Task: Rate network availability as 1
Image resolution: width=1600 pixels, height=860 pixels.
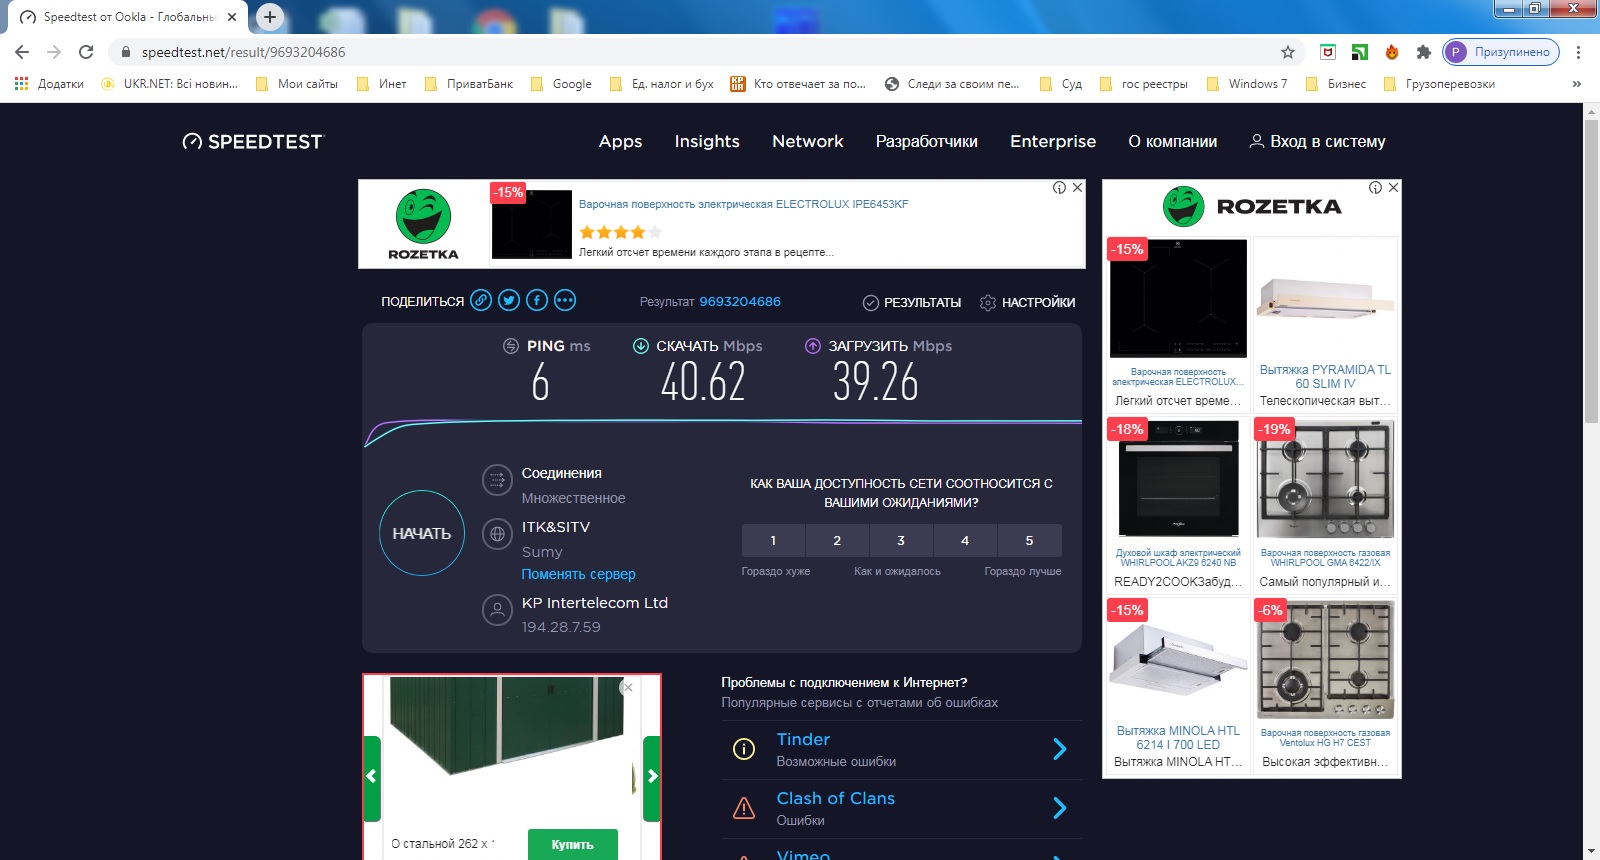Action: (x=773, y=541)
